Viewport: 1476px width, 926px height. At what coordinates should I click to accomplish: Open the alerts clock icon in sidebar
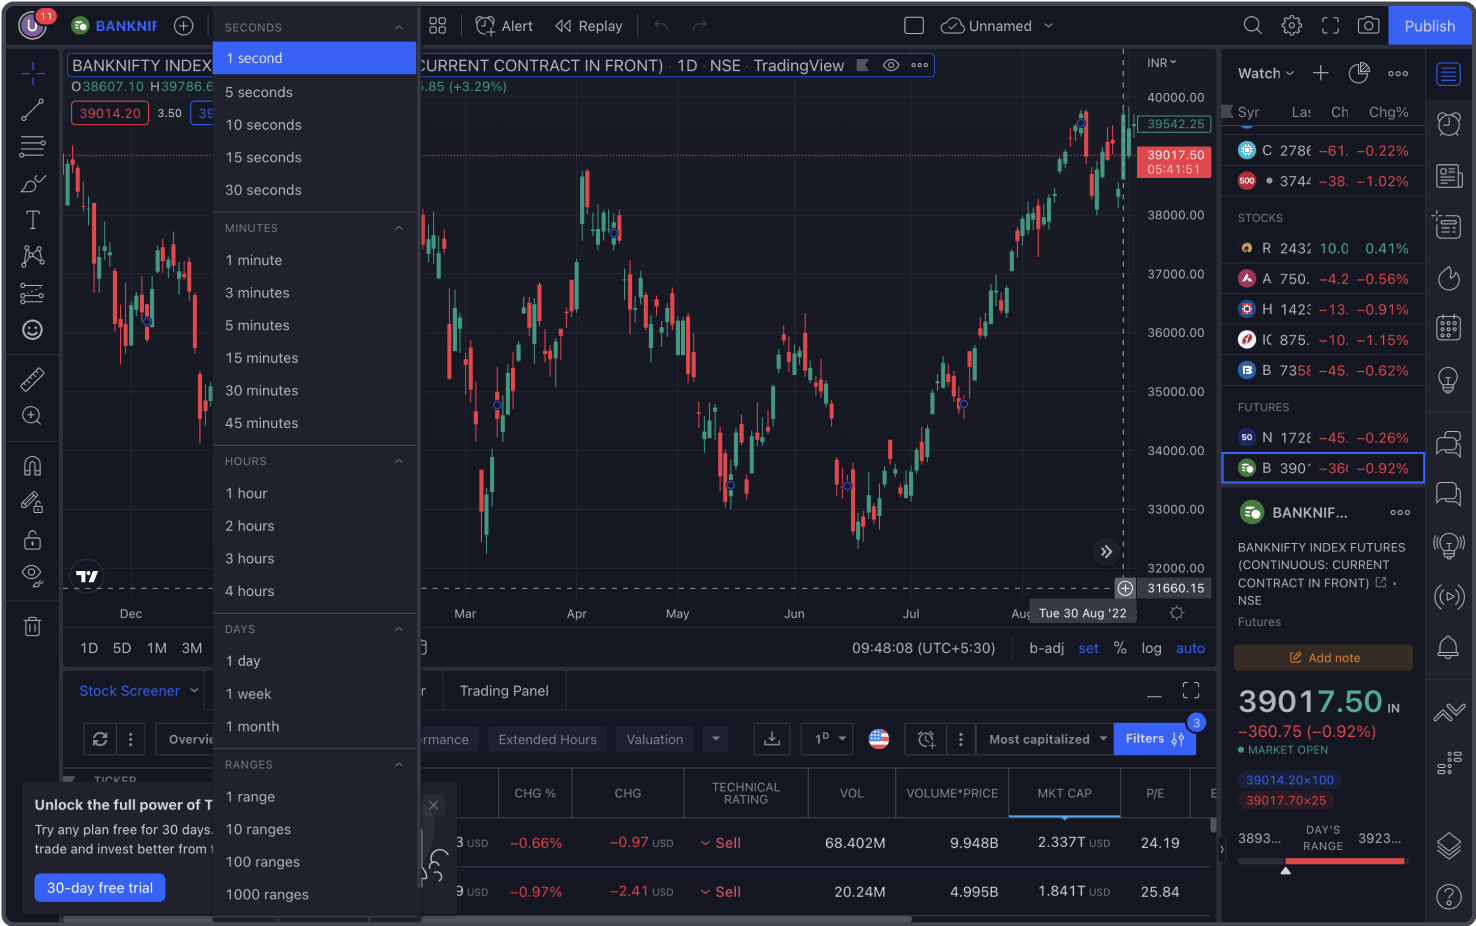(1449, 124)
